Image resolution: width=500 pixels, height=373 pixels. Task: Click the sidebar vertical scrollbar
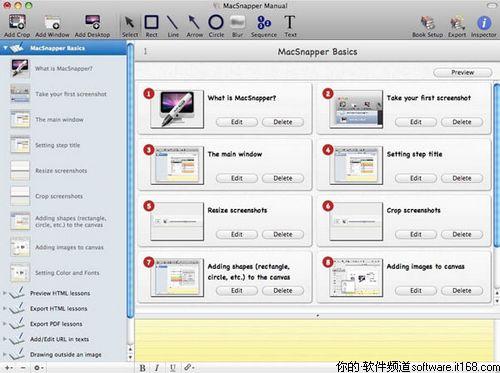(x=130, y=180)
